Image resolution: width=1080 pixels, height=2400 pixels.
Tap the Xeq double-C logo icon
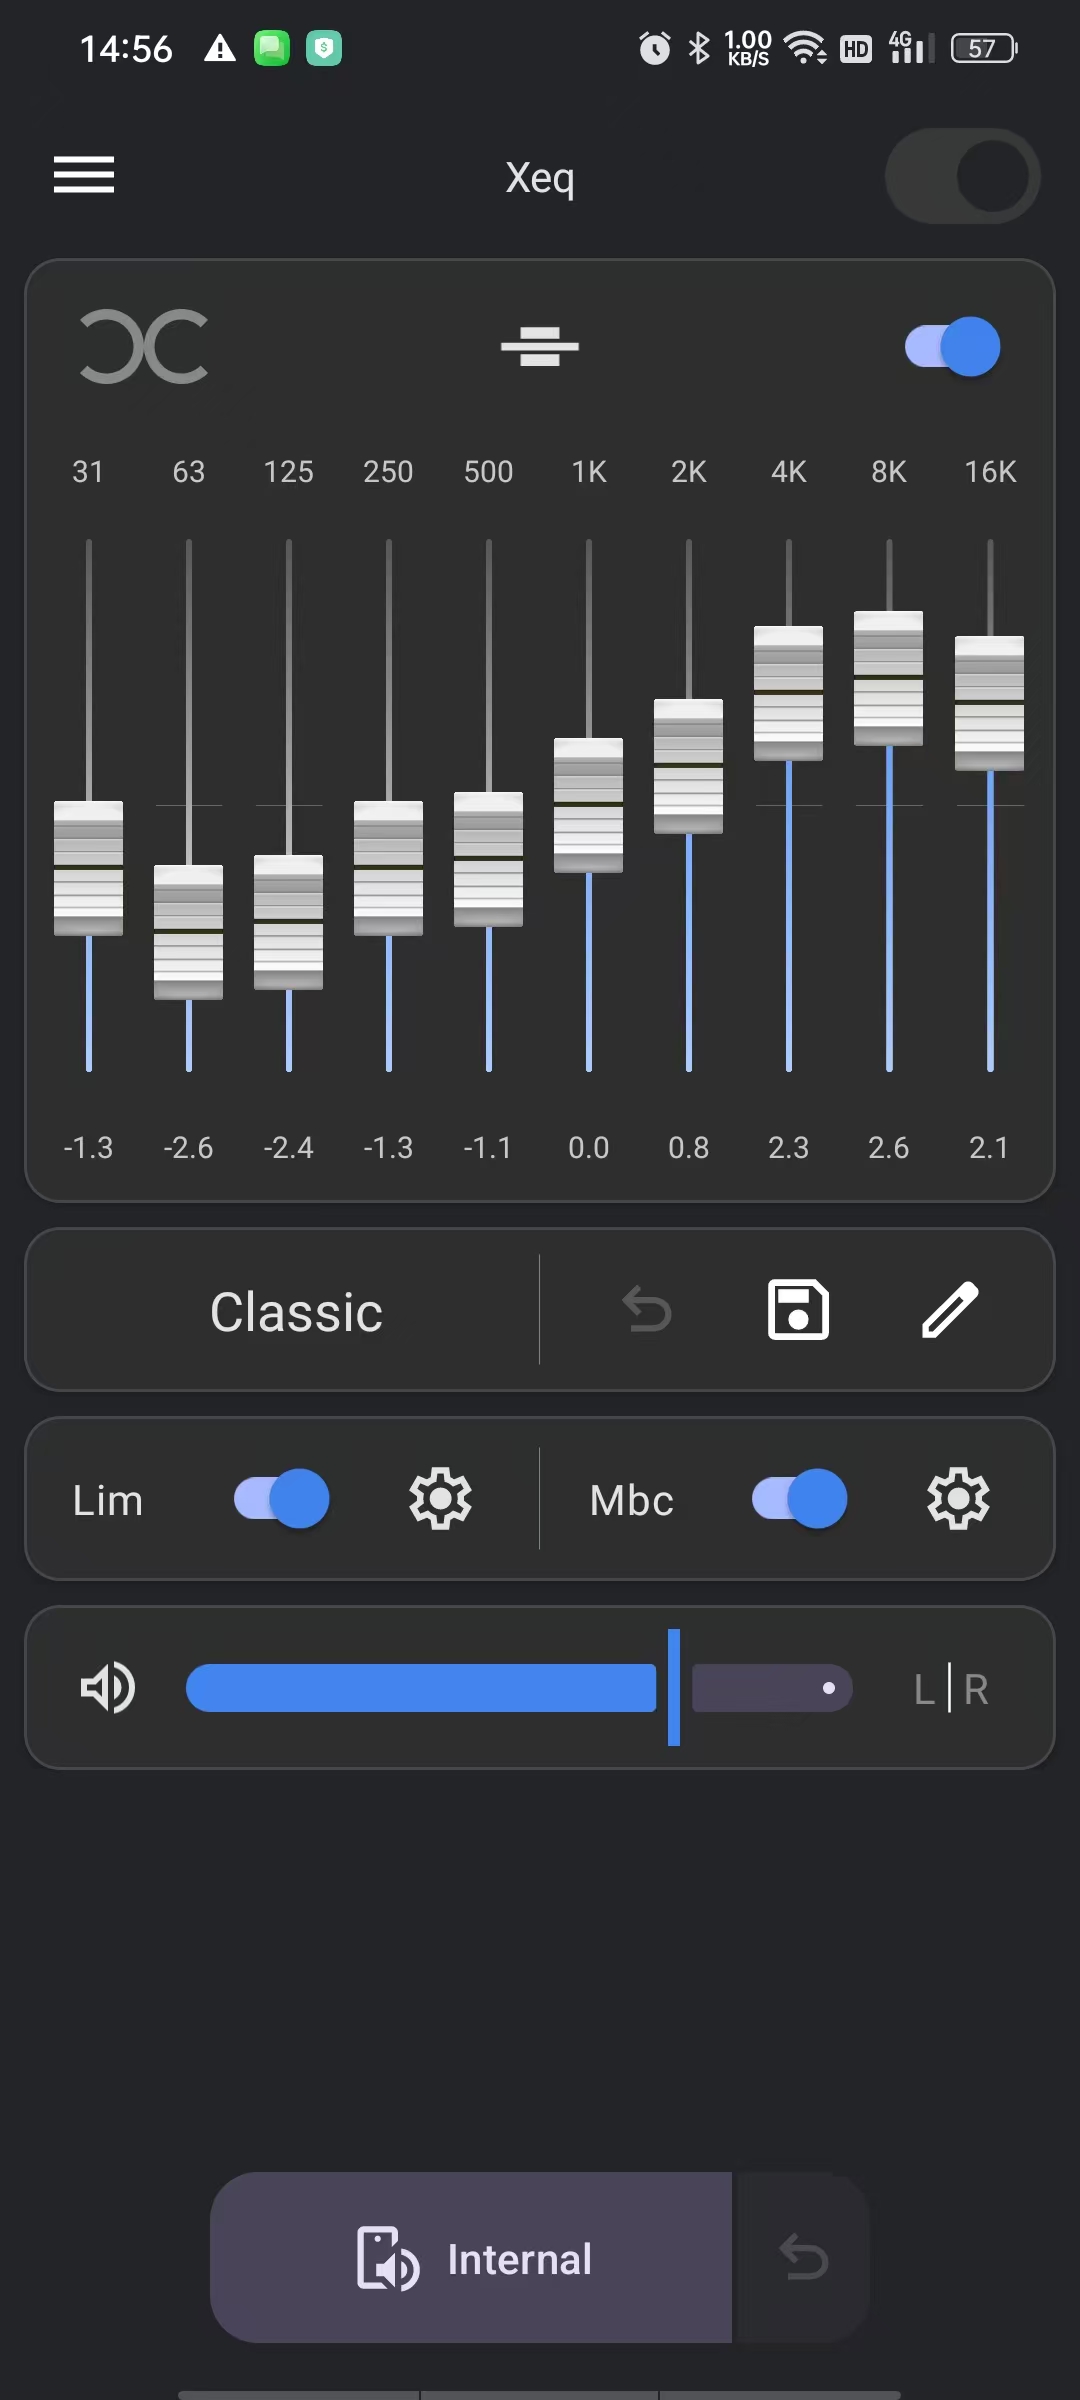point(144,347)
